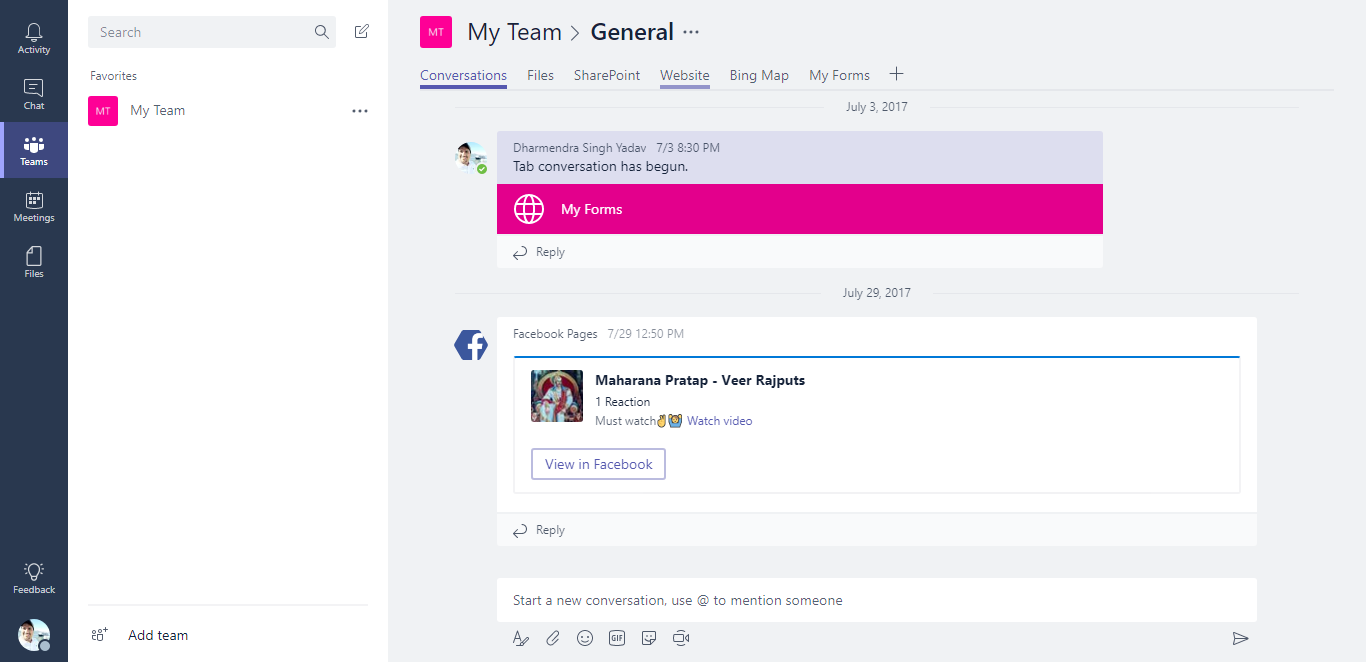Click the General channel title

(x=632, y=32)
